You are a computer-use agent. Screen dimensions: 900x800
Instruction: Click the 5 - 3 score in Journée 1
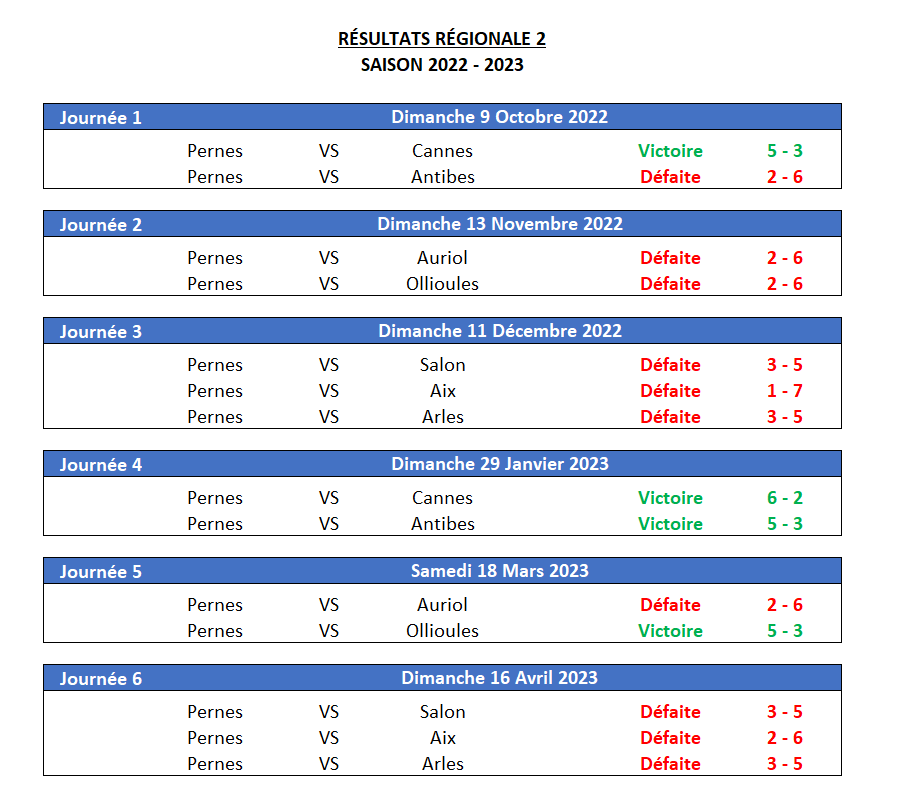785,151
